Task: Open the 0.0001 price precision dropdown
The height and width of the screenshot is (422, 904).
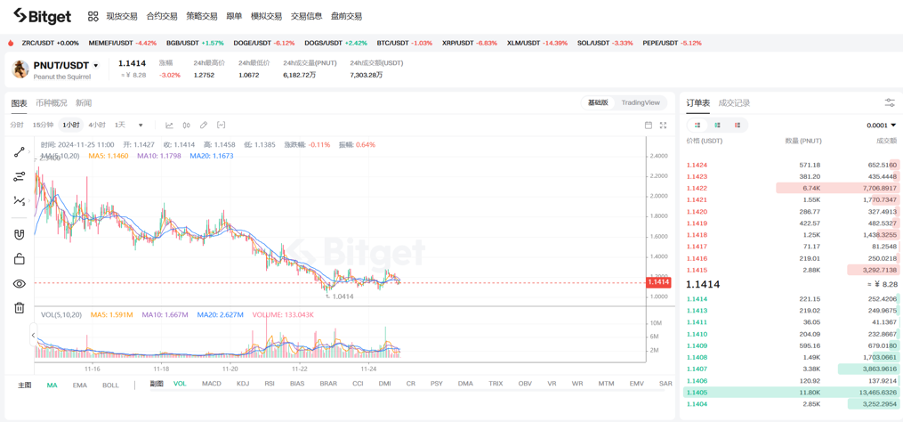Action: [882, 125]
